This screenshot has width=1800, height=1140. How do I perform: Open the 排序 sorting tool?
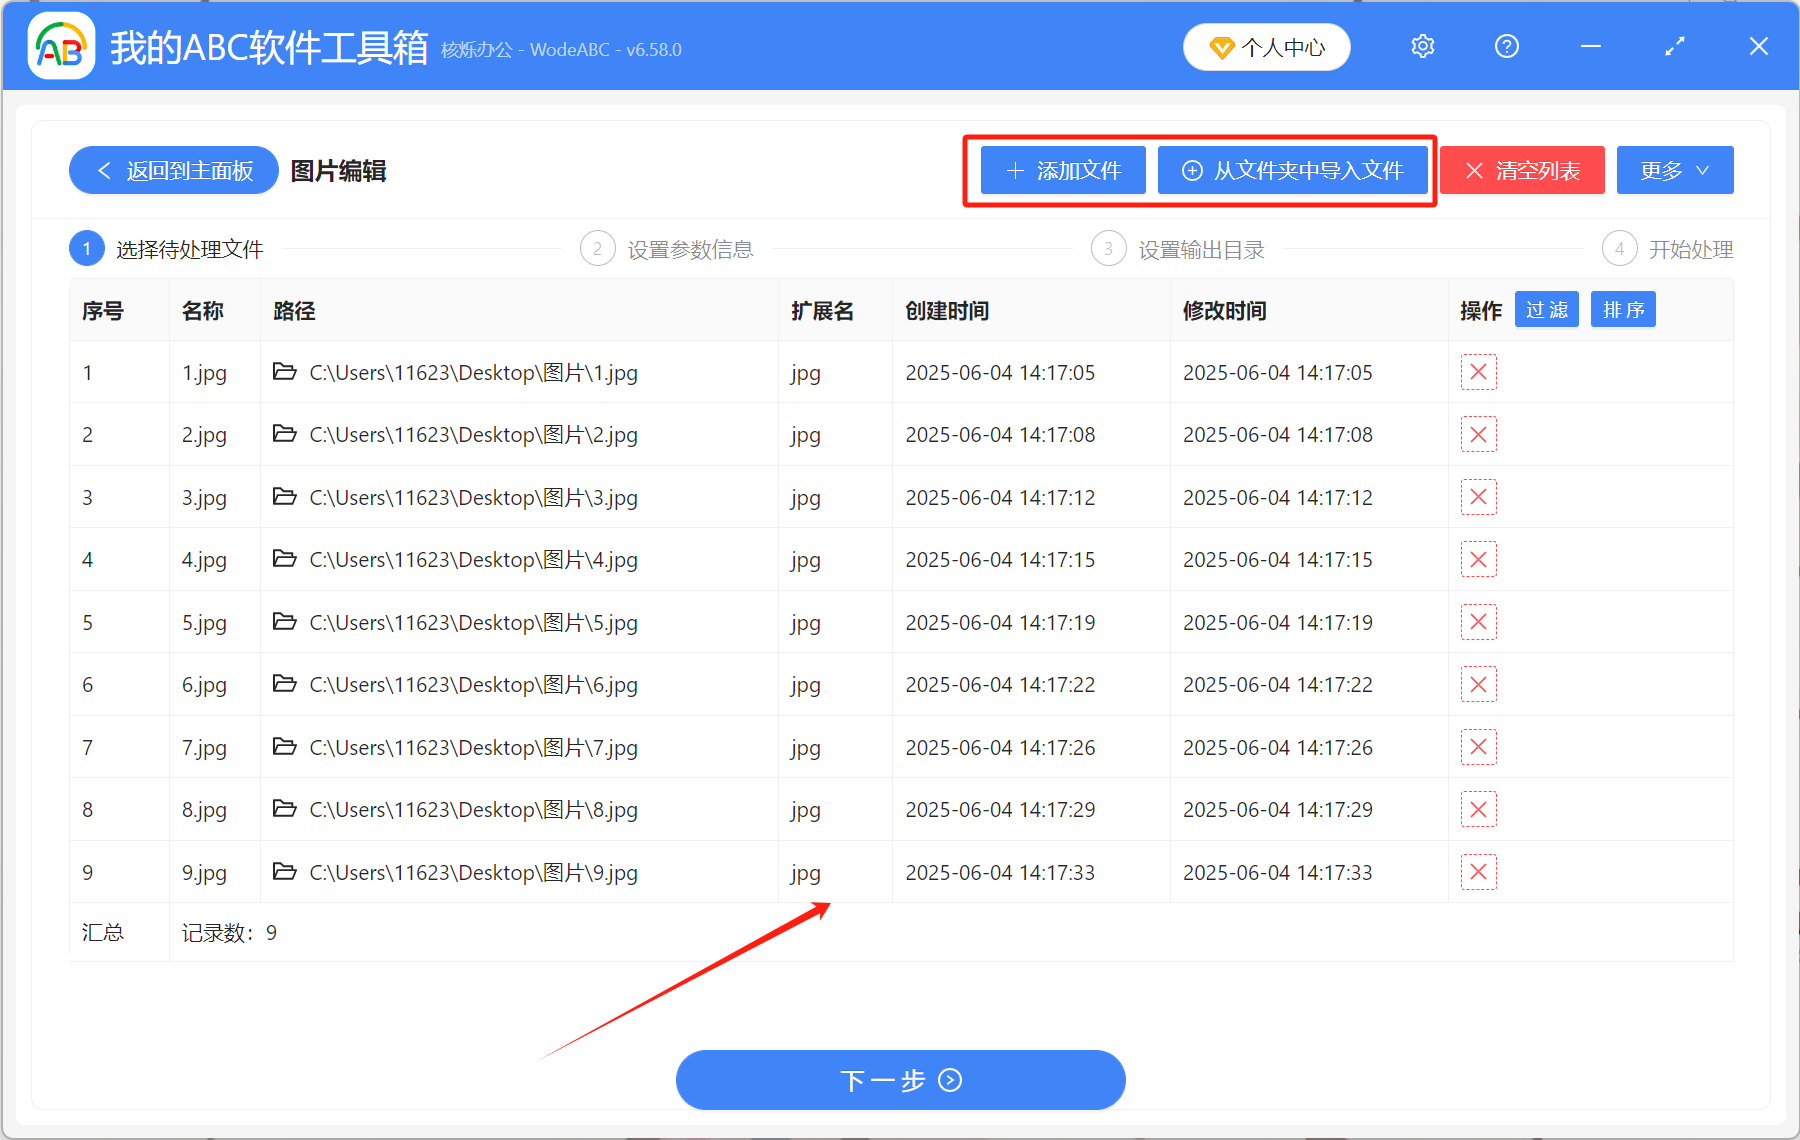point(1622,309)
